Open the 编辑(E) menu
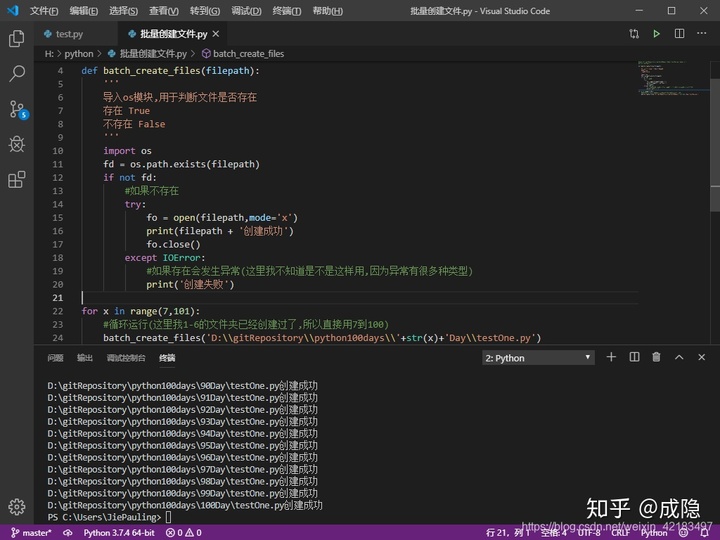The image size is (720, 540). 84,11
